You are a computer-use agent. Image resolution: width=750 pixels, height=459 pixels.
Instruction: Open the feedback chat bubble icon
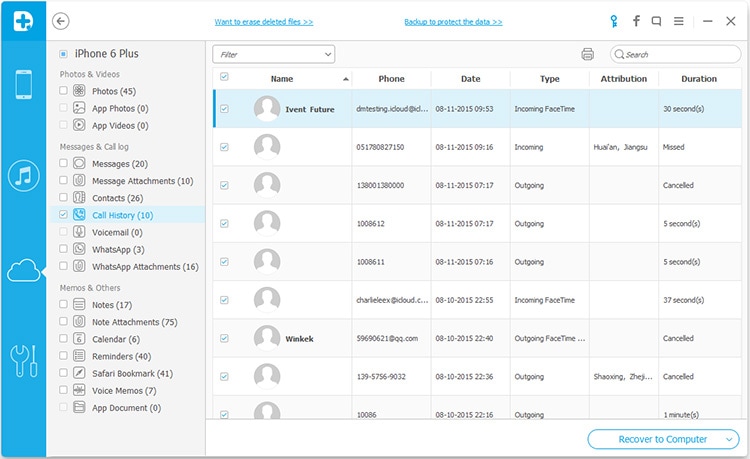(656, 21)
